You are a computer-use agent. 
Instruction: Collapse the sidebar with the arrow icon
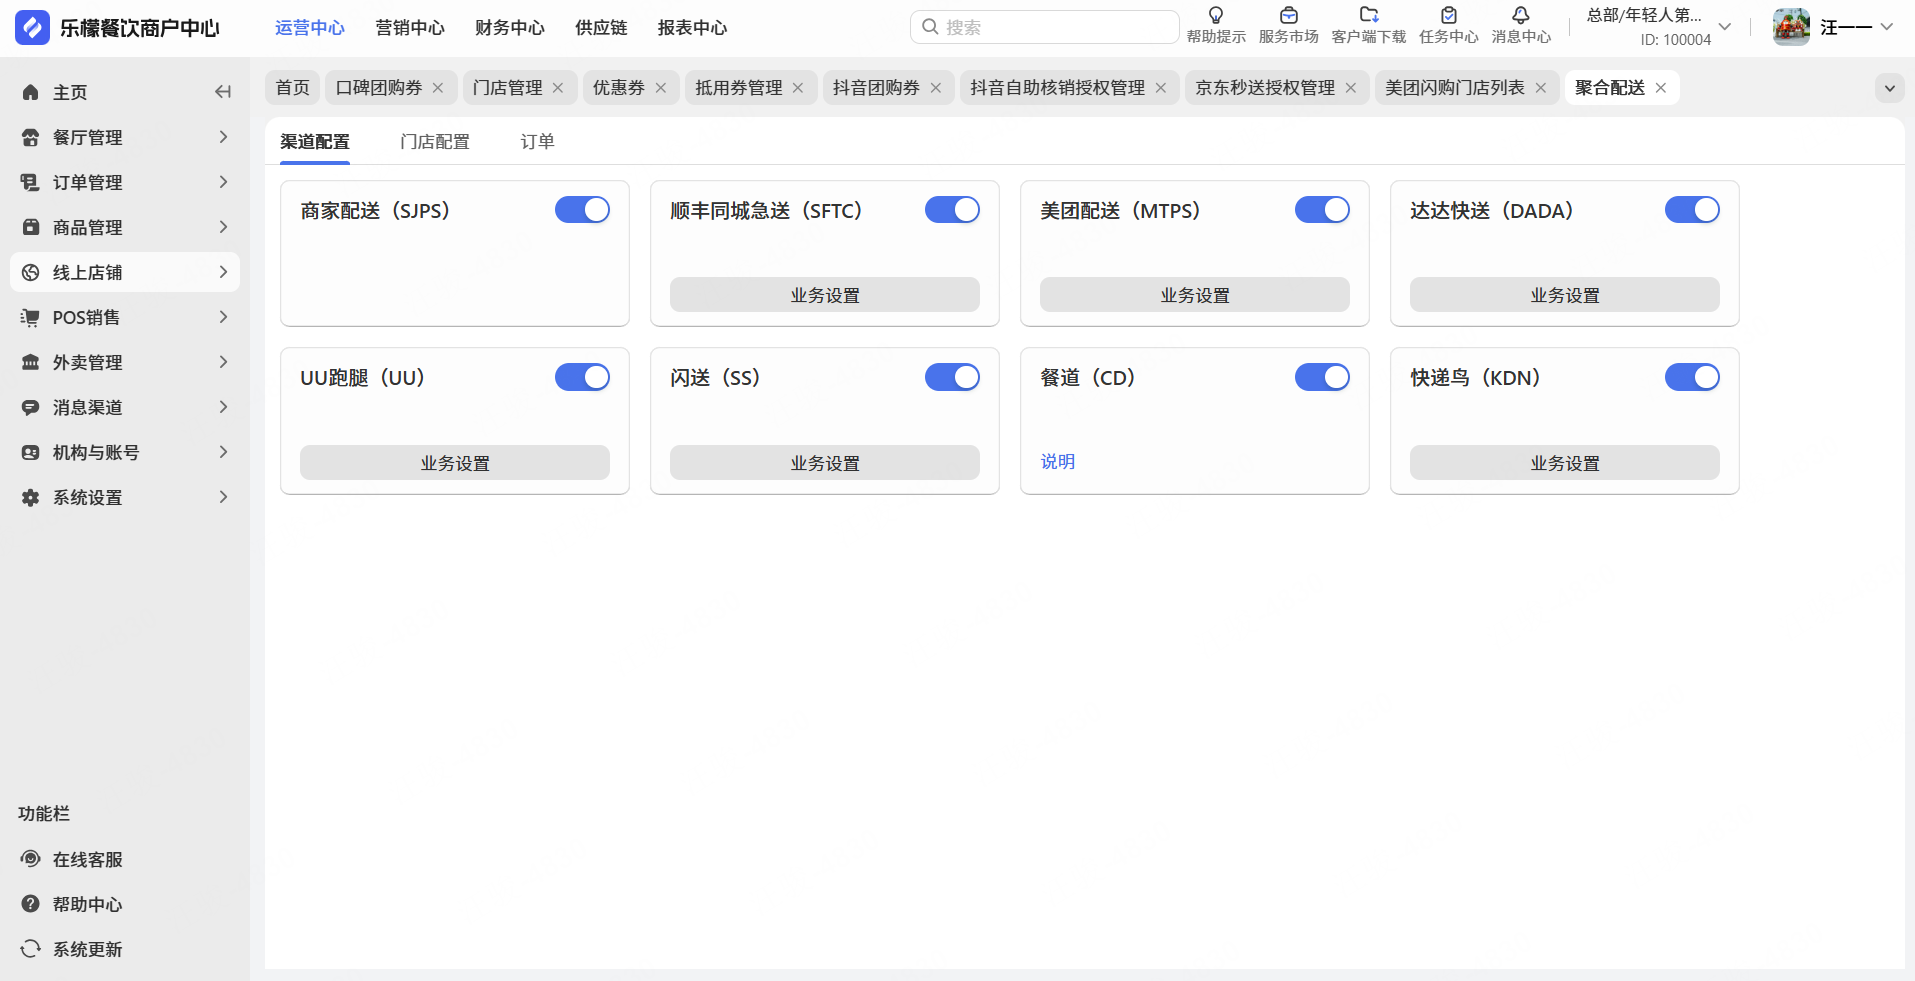point(223,92)
